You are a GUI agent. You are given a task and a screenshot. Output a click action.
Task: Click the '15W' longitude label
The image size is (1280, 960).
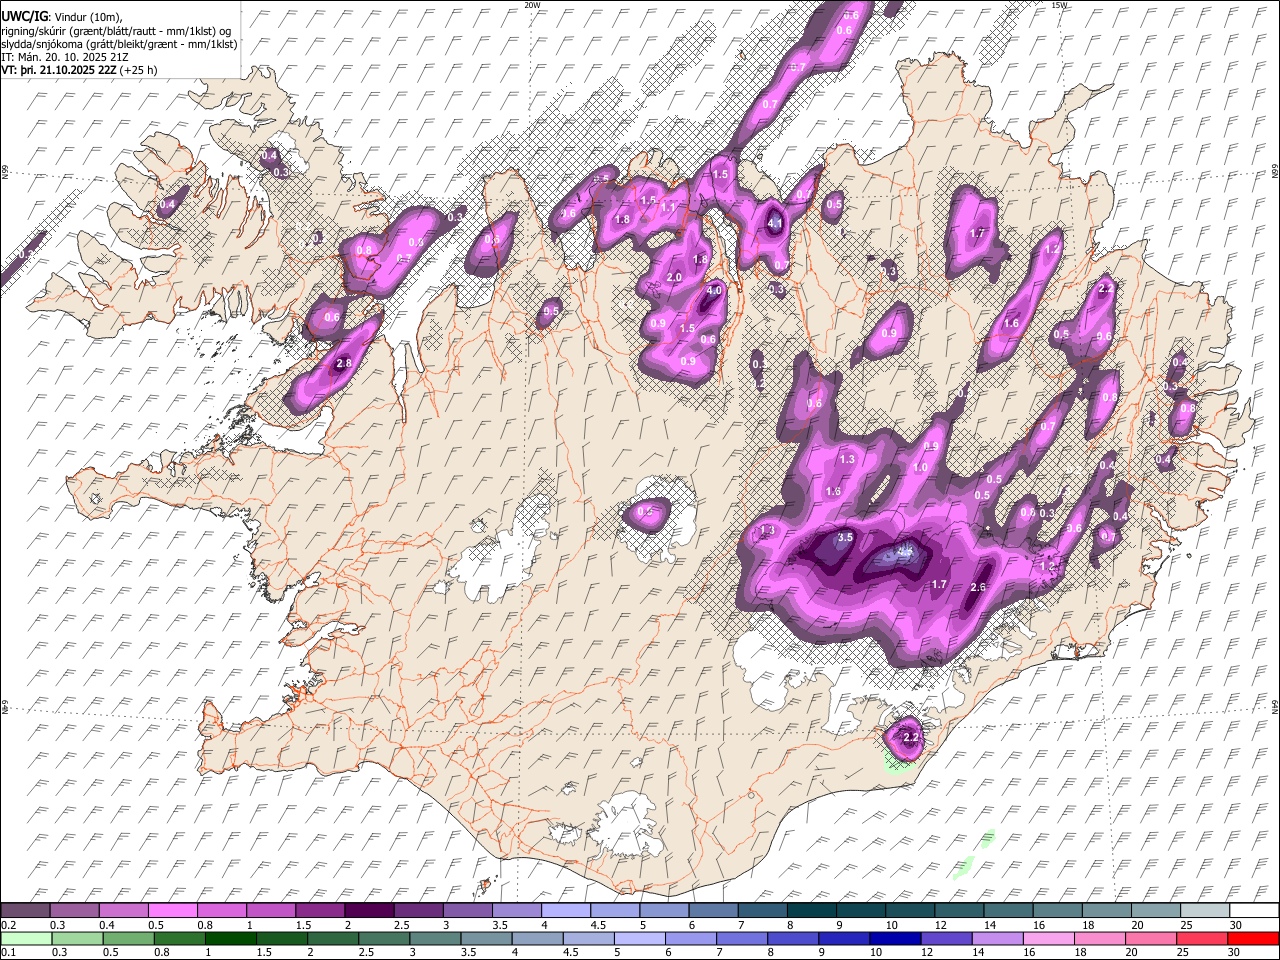pos(1059,5)
